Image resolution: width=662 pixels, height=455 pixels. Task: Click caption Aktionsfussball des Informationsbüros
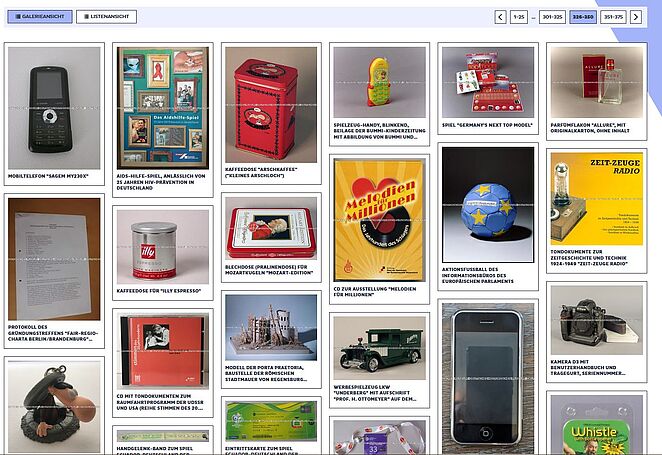pos(478,275)
